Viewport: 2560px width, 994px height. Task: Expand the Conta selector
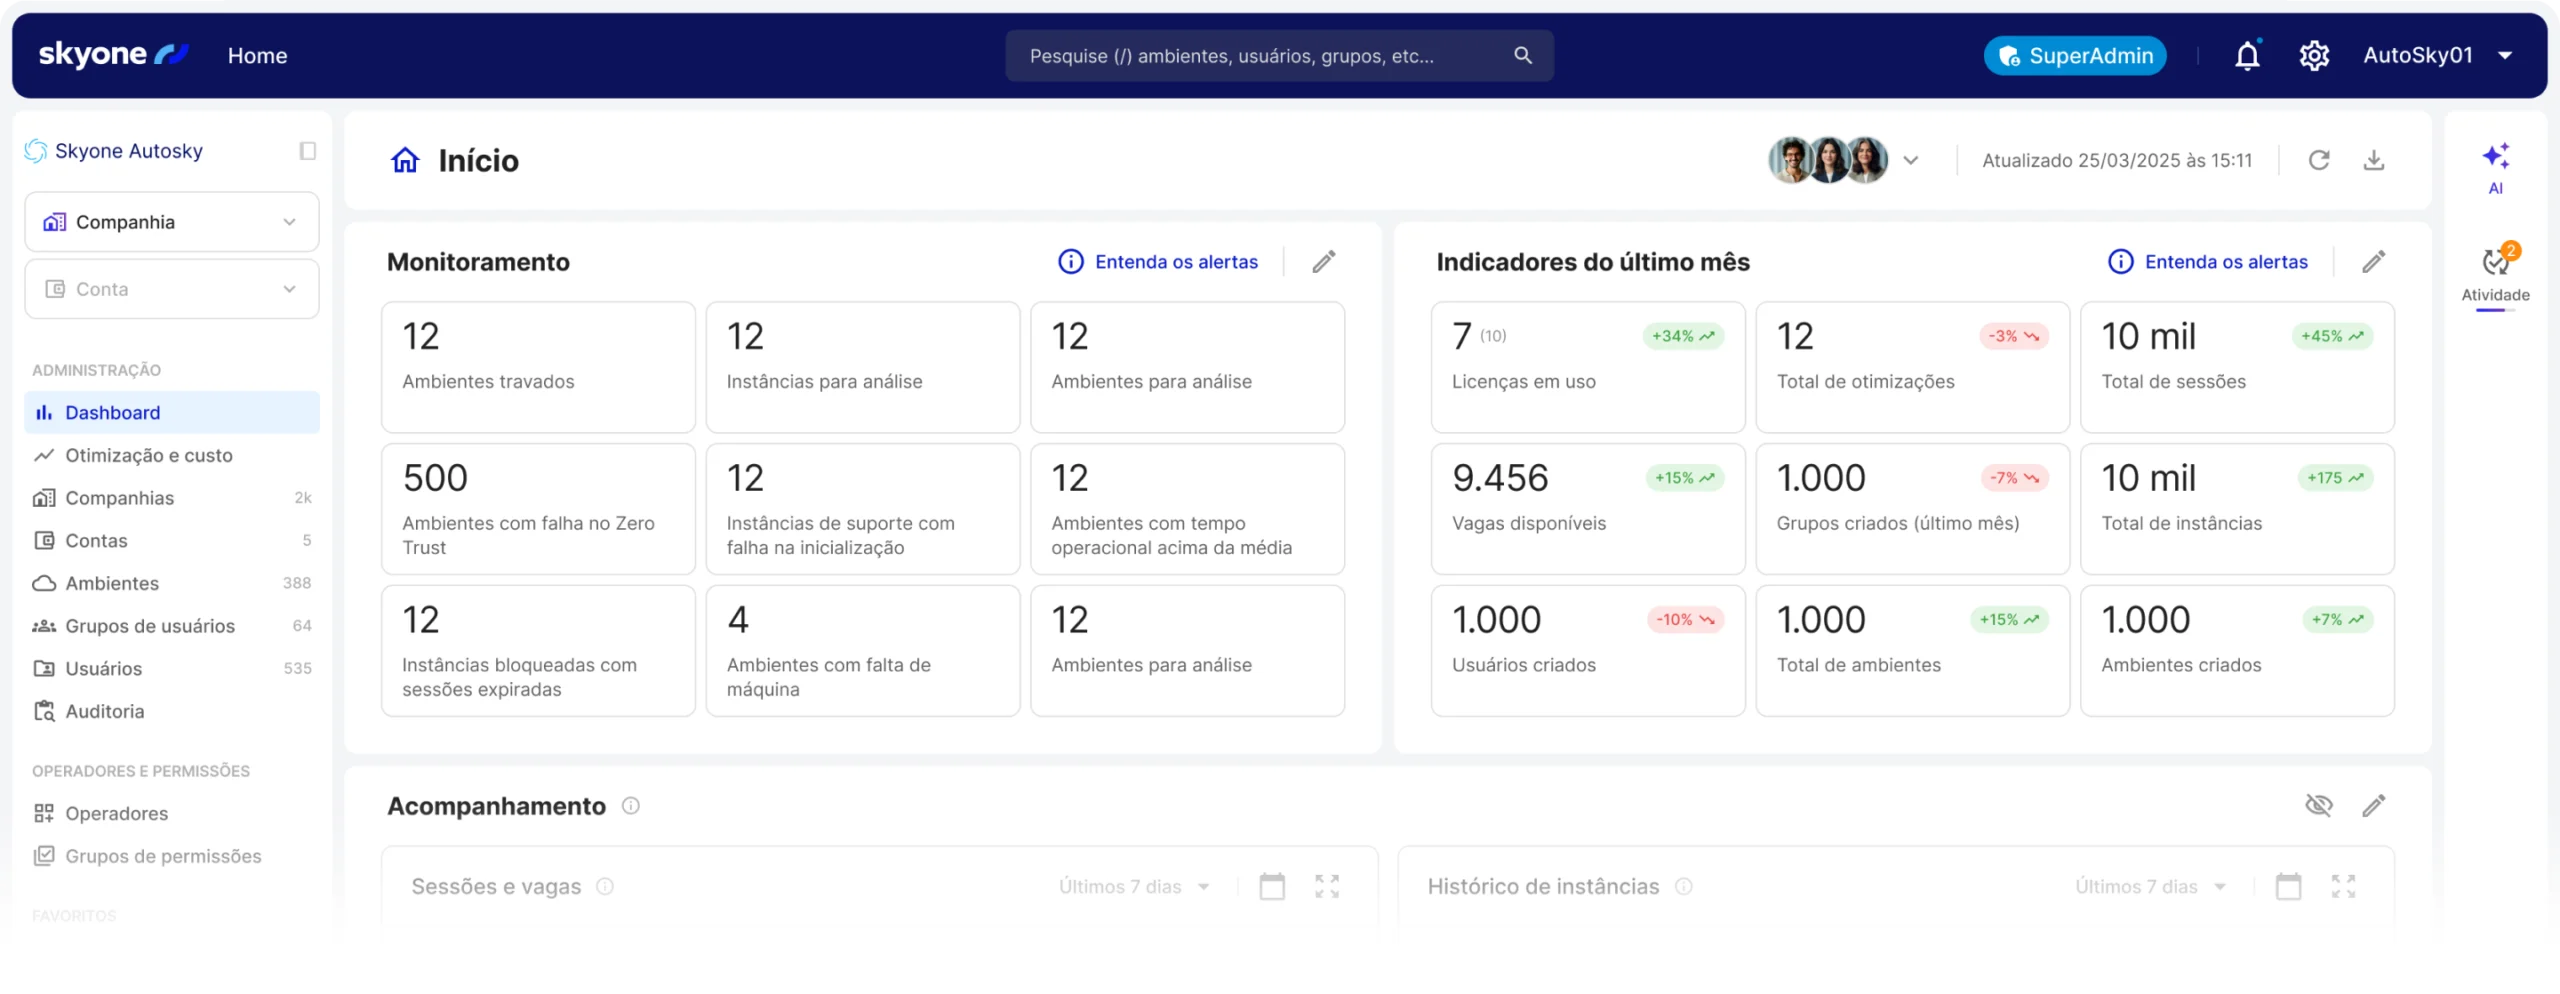[x=172, y=289]
